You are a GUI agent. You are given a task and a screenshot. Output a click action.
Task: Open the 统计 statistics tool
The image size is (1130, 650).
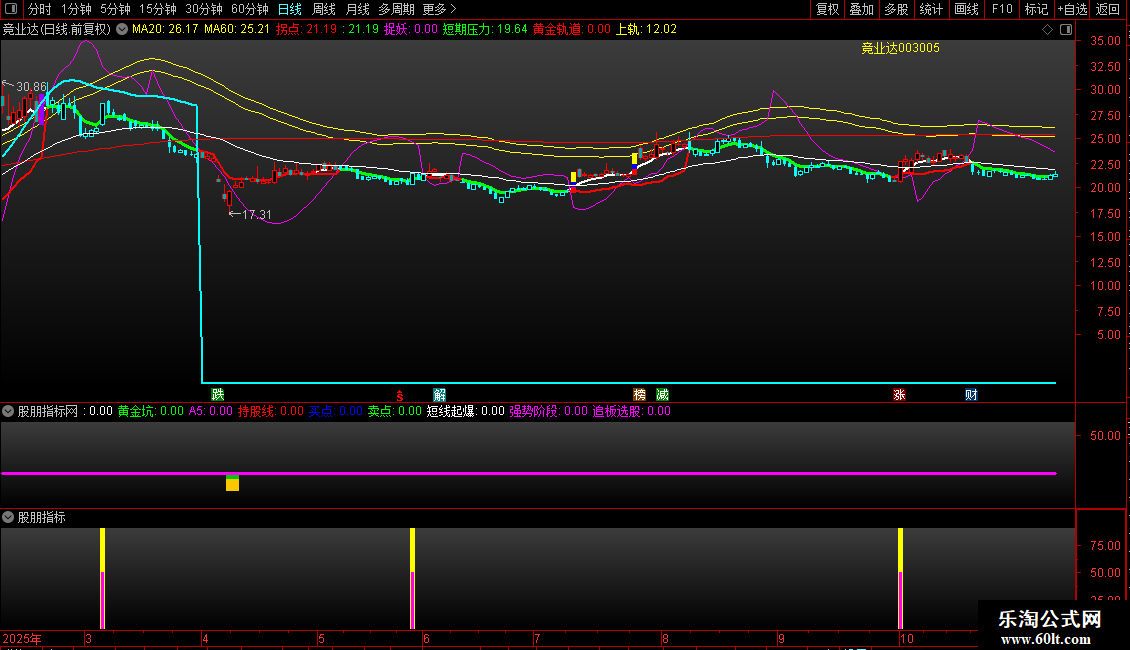(931, 9)
